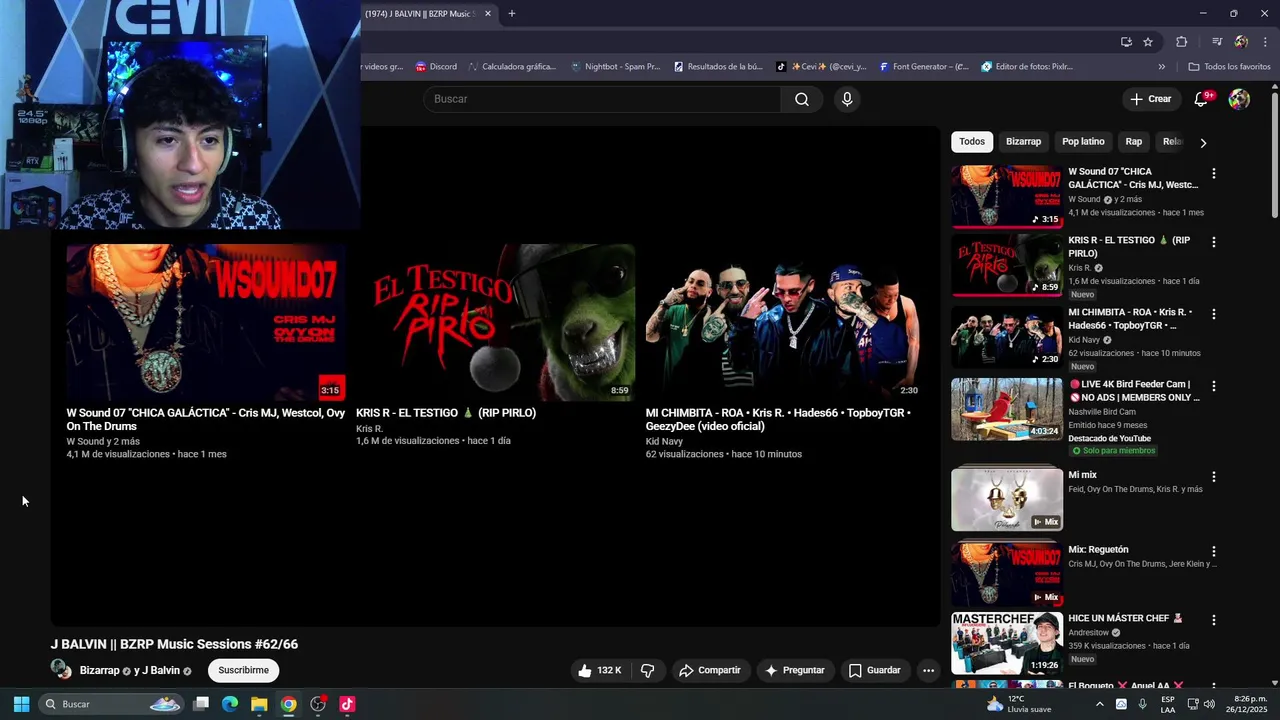This screenshot has height=720, width=1280.
Task: Show next filter chips with right arrow
Action: pos(1203,142)
